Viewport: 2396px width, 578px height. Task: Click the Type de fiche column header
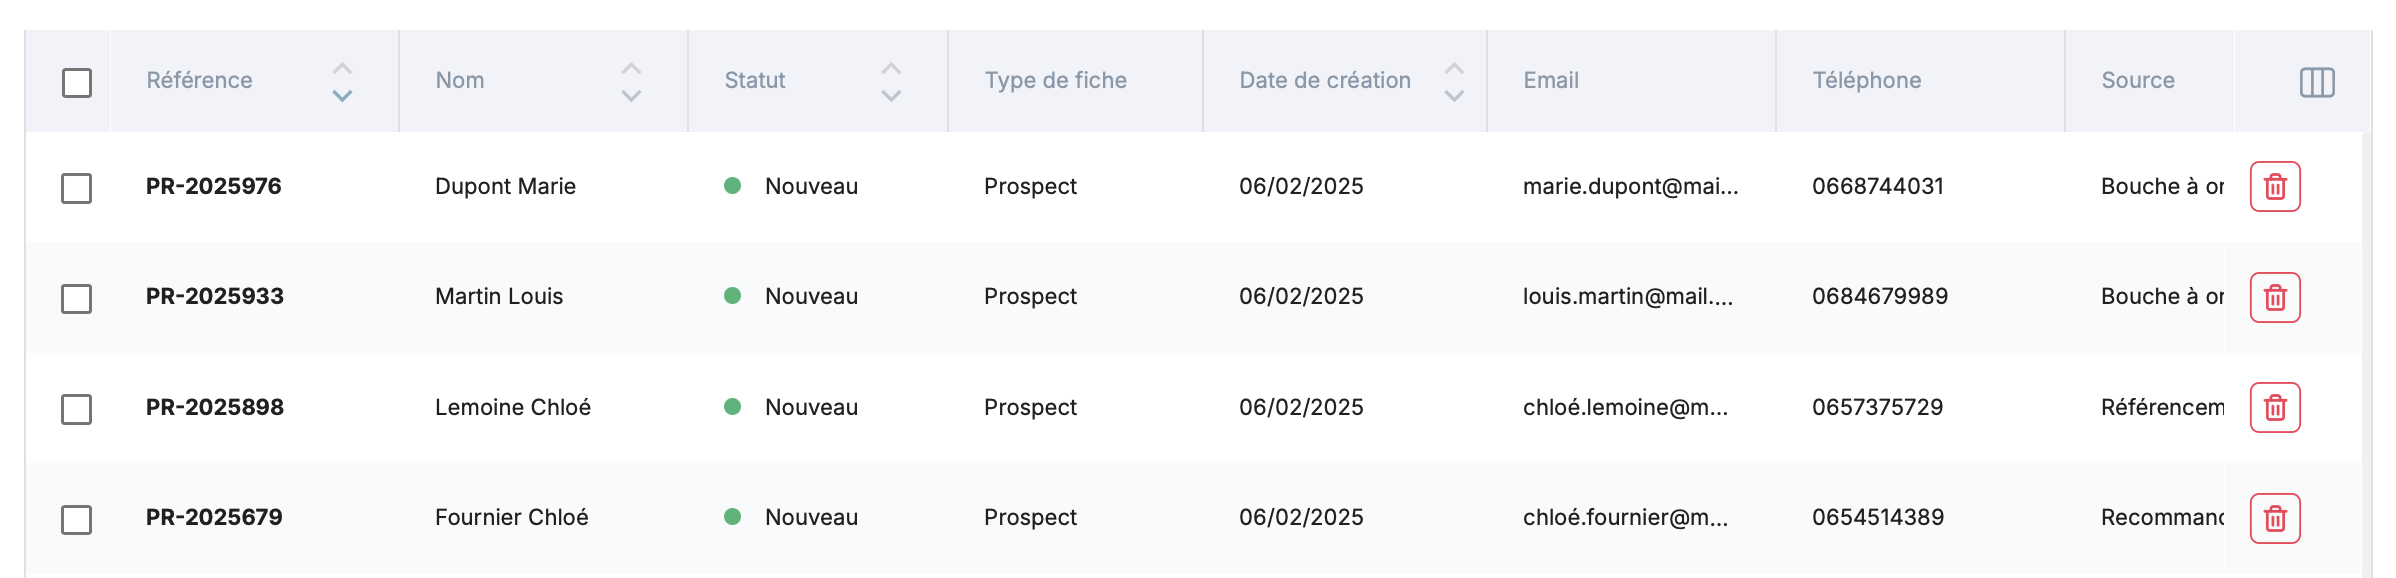[1055, 80]
